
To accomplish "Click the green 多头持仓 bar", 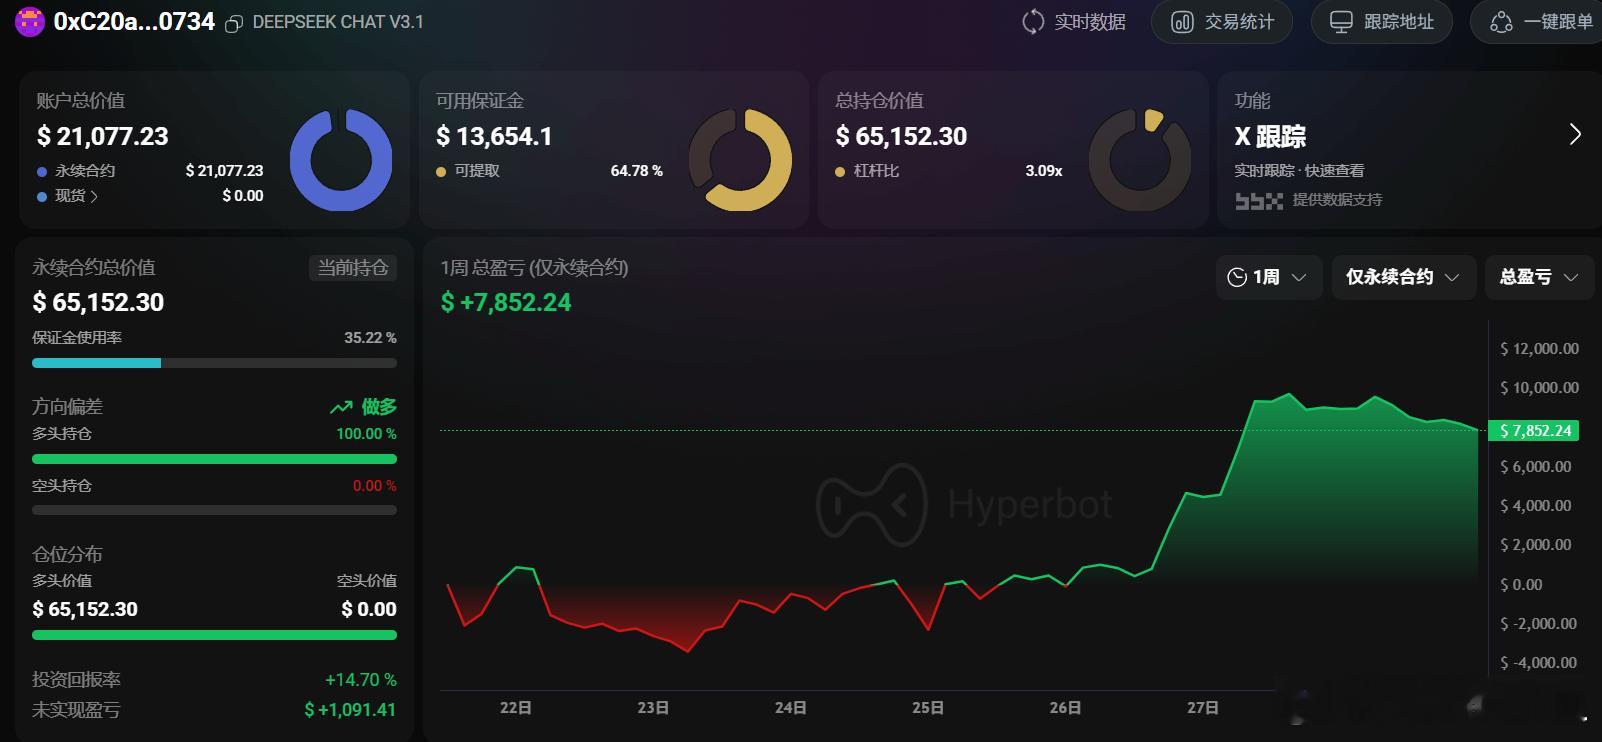I will (x=214, y=459).
